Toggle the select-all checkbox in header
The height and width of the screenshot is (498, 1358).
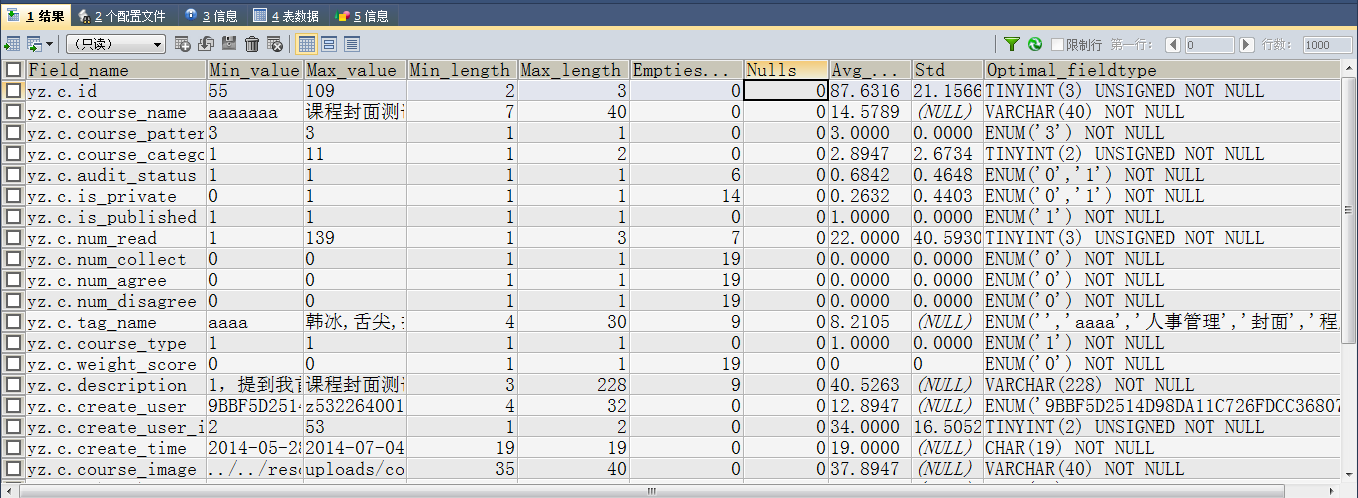pyautogui.click(x=13, y=70)
